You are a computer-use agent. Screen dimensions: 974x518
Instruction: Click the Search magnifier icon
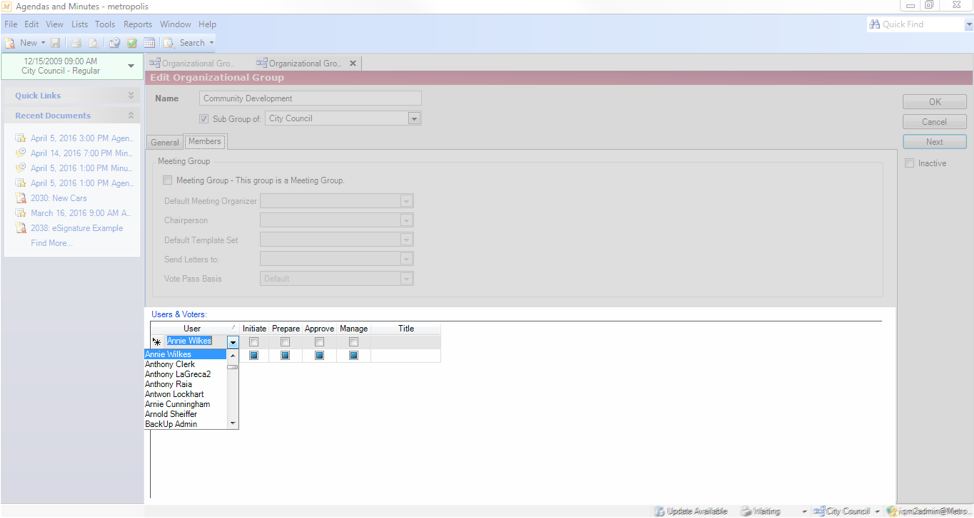pyautogui.click(x=169, y=43)
